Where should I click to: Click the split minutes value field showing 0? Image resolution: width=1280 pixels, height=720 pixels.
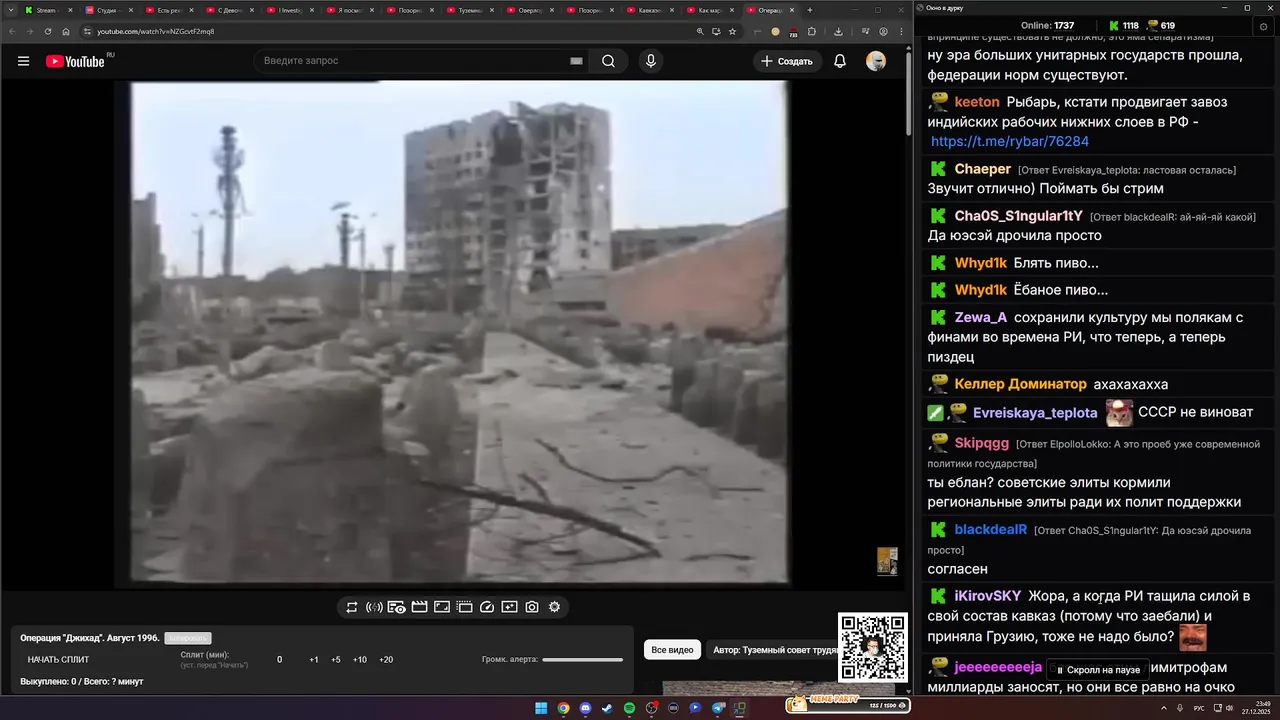[x=280, y=660]
